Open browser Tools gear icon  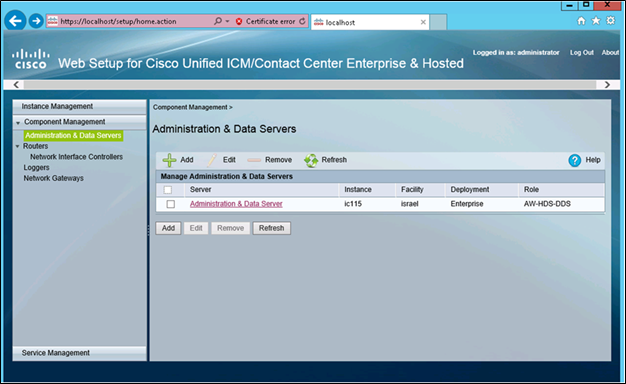(x=610, y=20)
